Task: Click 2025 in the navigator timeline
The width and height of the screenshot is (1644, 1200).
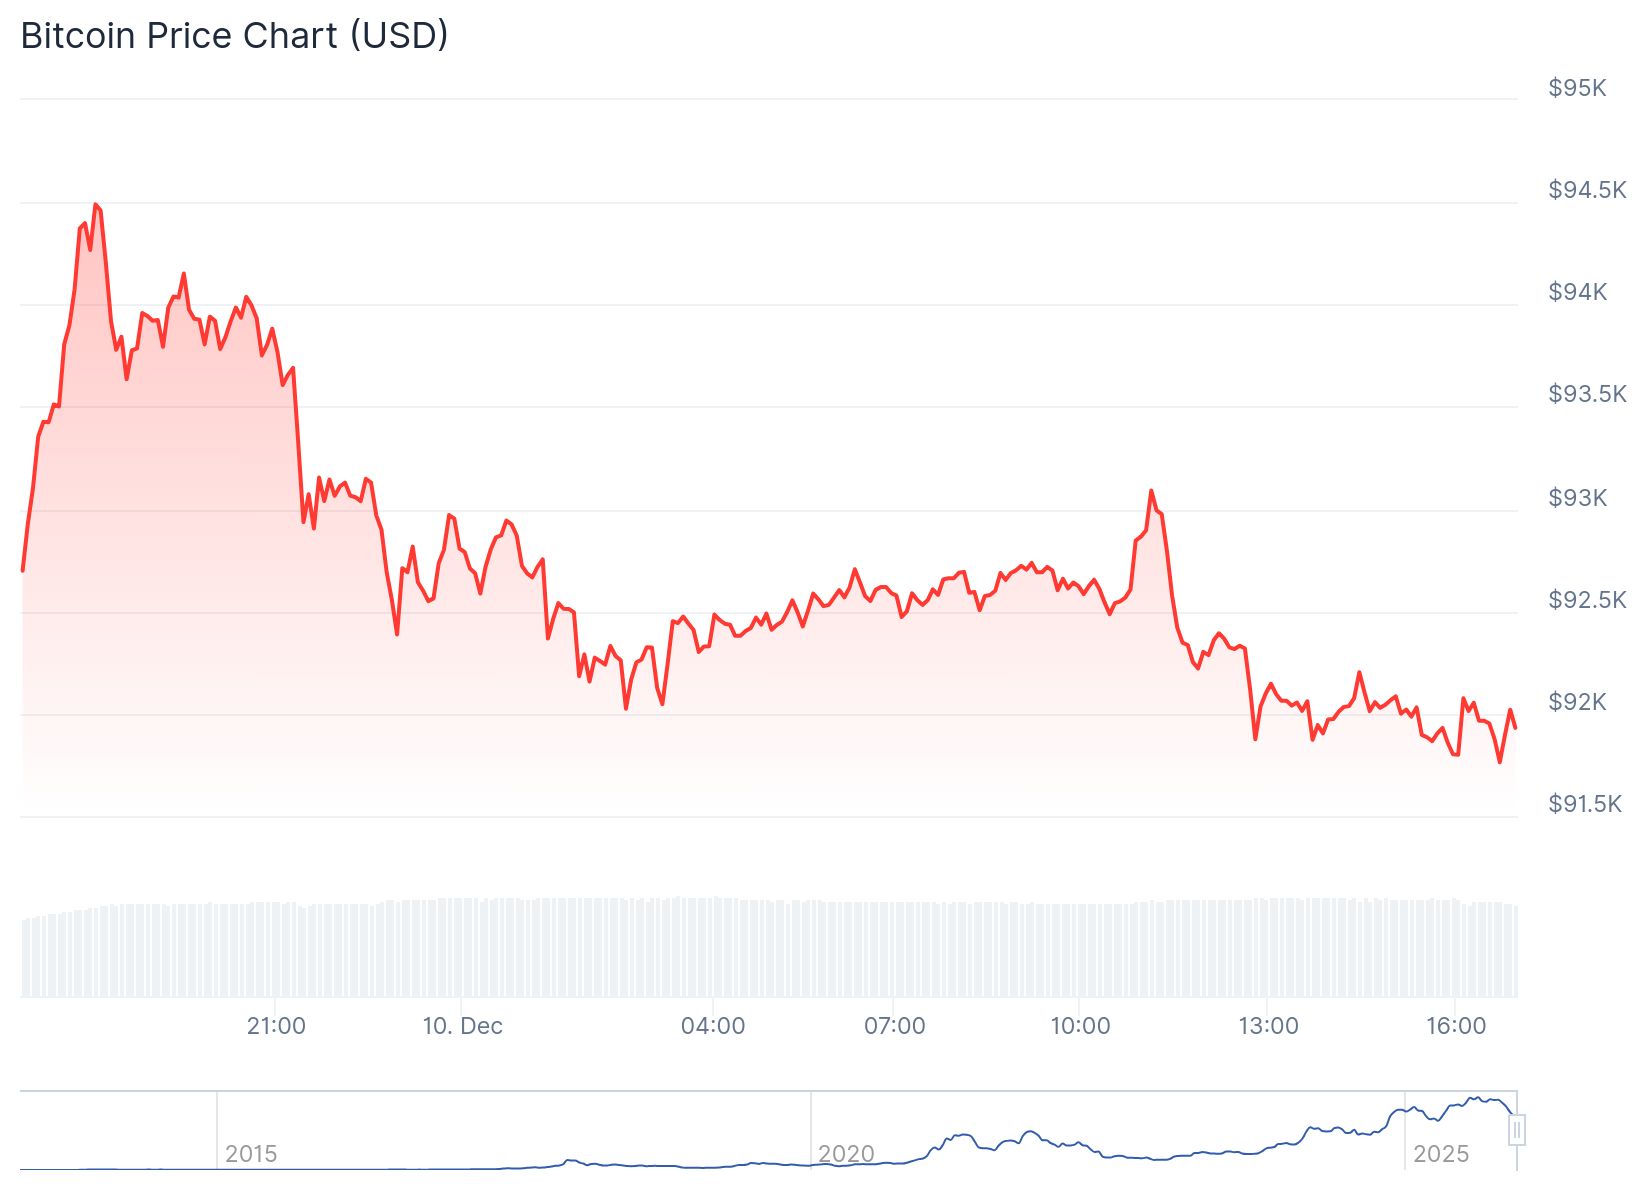Action: click(x=1441, y=1154)
